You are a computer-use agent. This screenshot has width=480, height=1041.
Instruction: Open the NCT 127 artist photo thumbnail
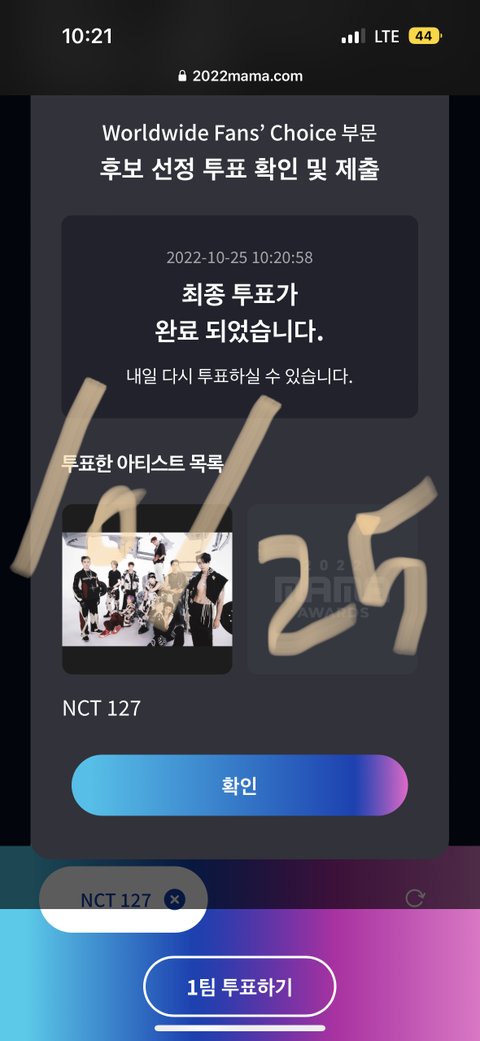[x=147, y=590]
